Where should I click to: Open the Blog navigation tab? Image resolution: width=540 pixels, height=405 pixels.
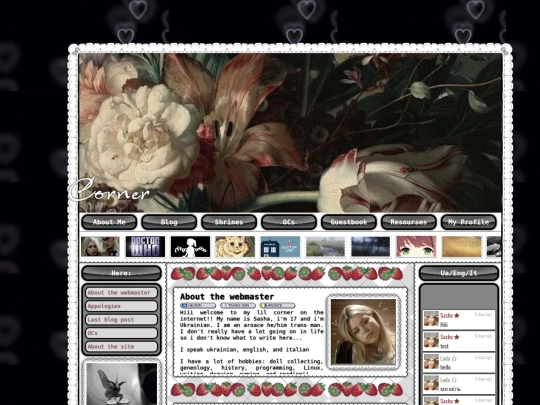(169, 222)
